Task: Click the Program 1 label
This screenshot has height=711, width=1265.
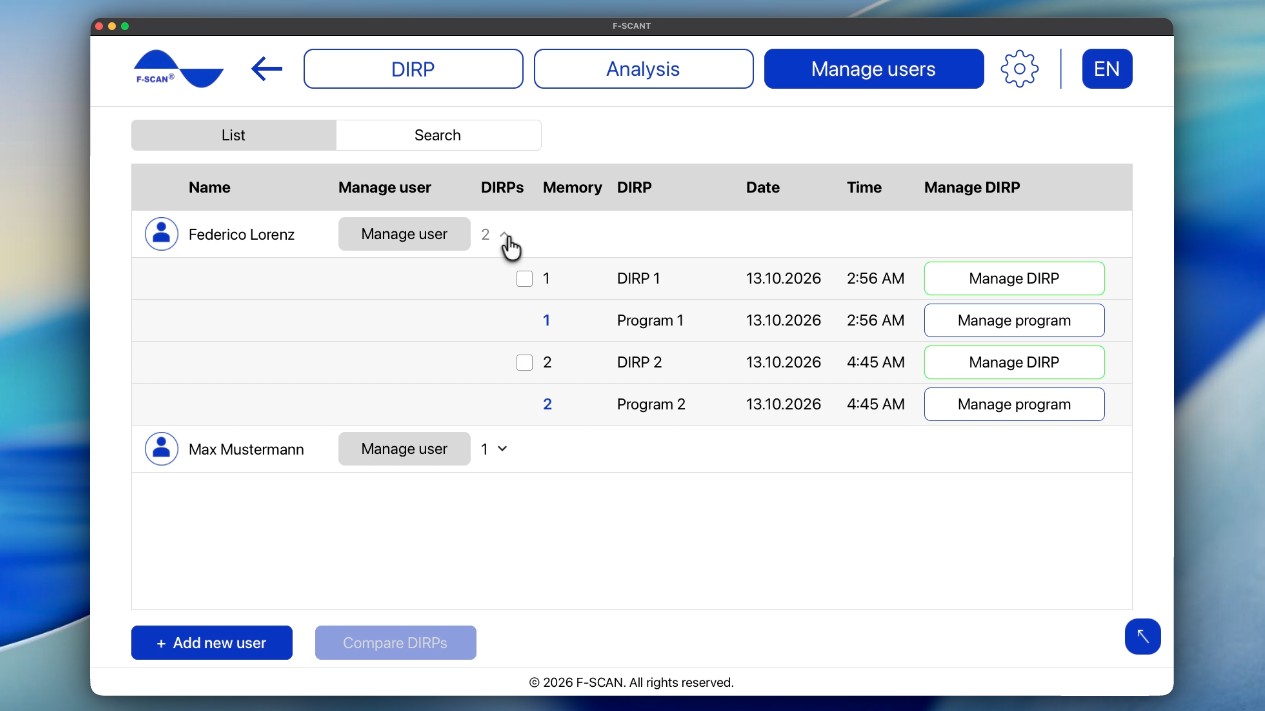Action: (650, 321)
